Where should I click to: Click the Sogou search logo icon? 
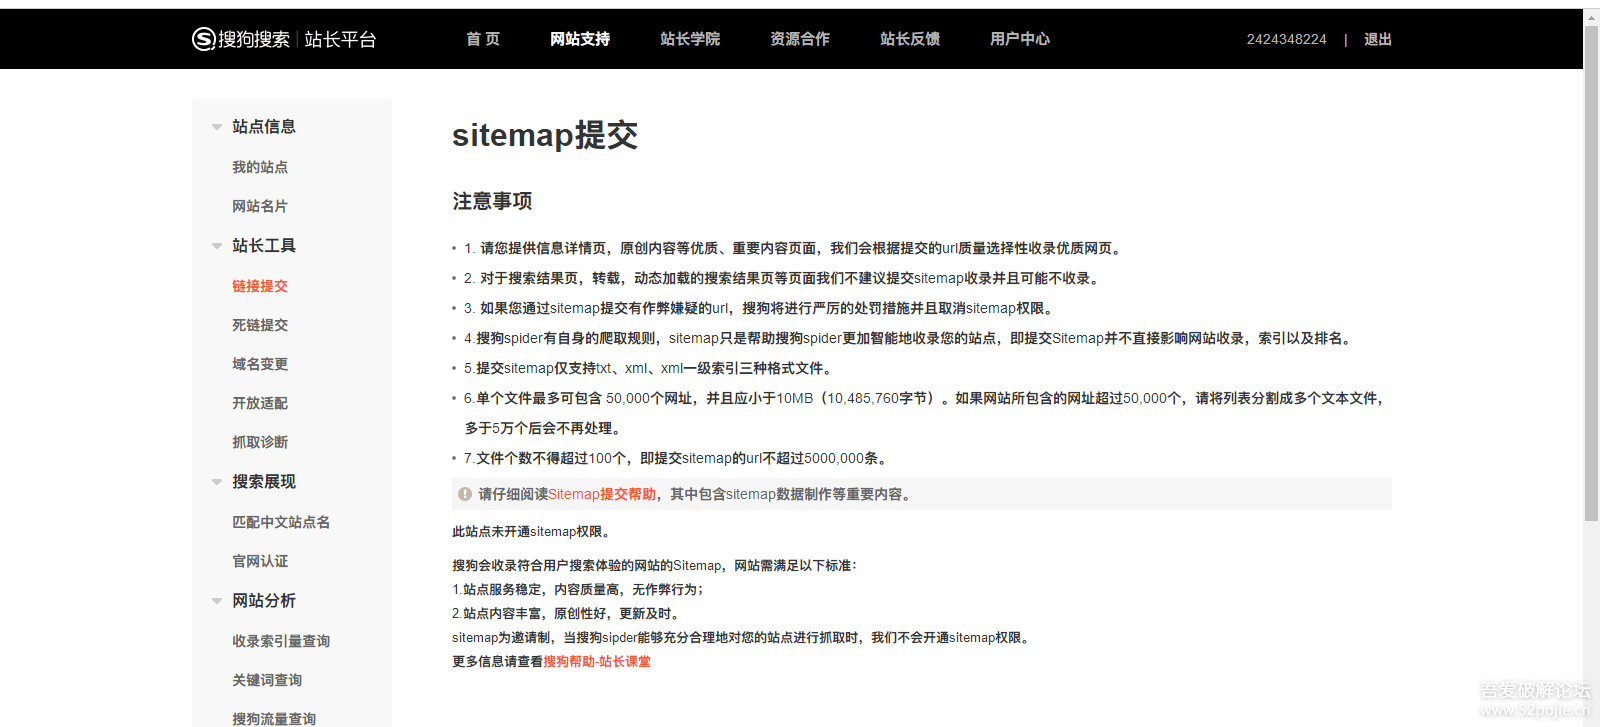tap(204, 39)
